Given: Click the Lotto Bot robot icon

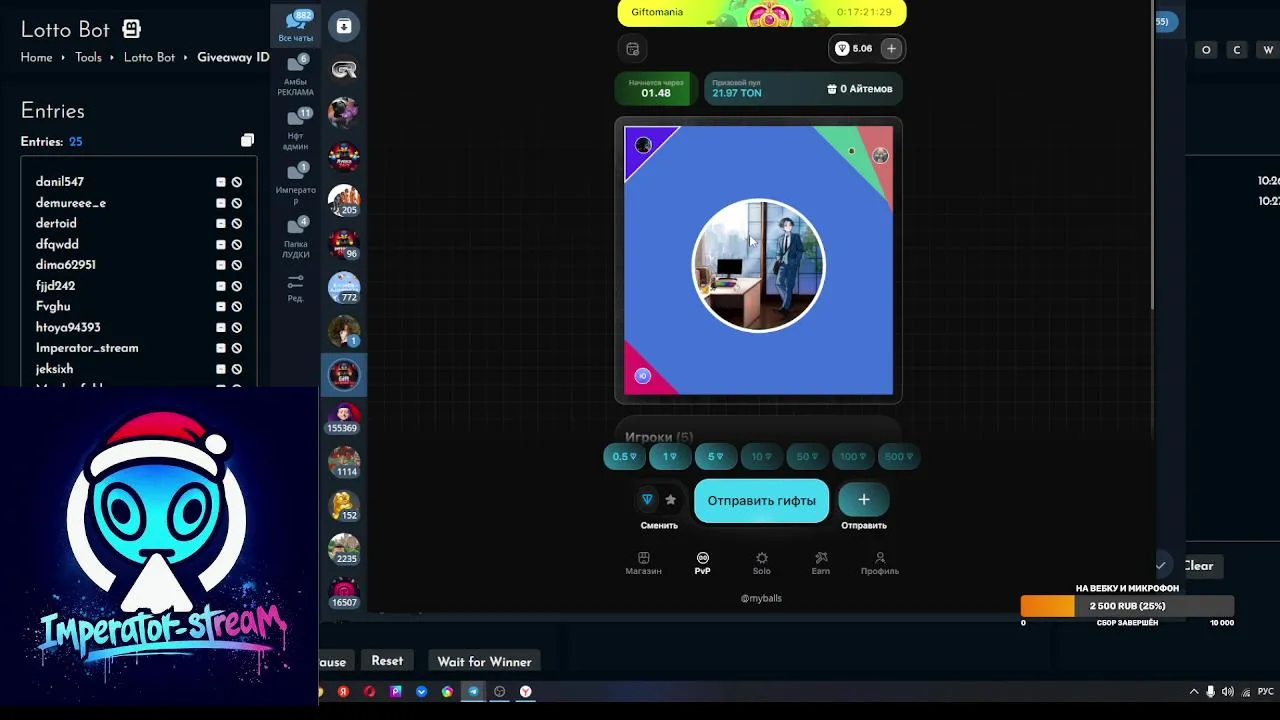Looking at the screenshot, I should click(131, 28).
